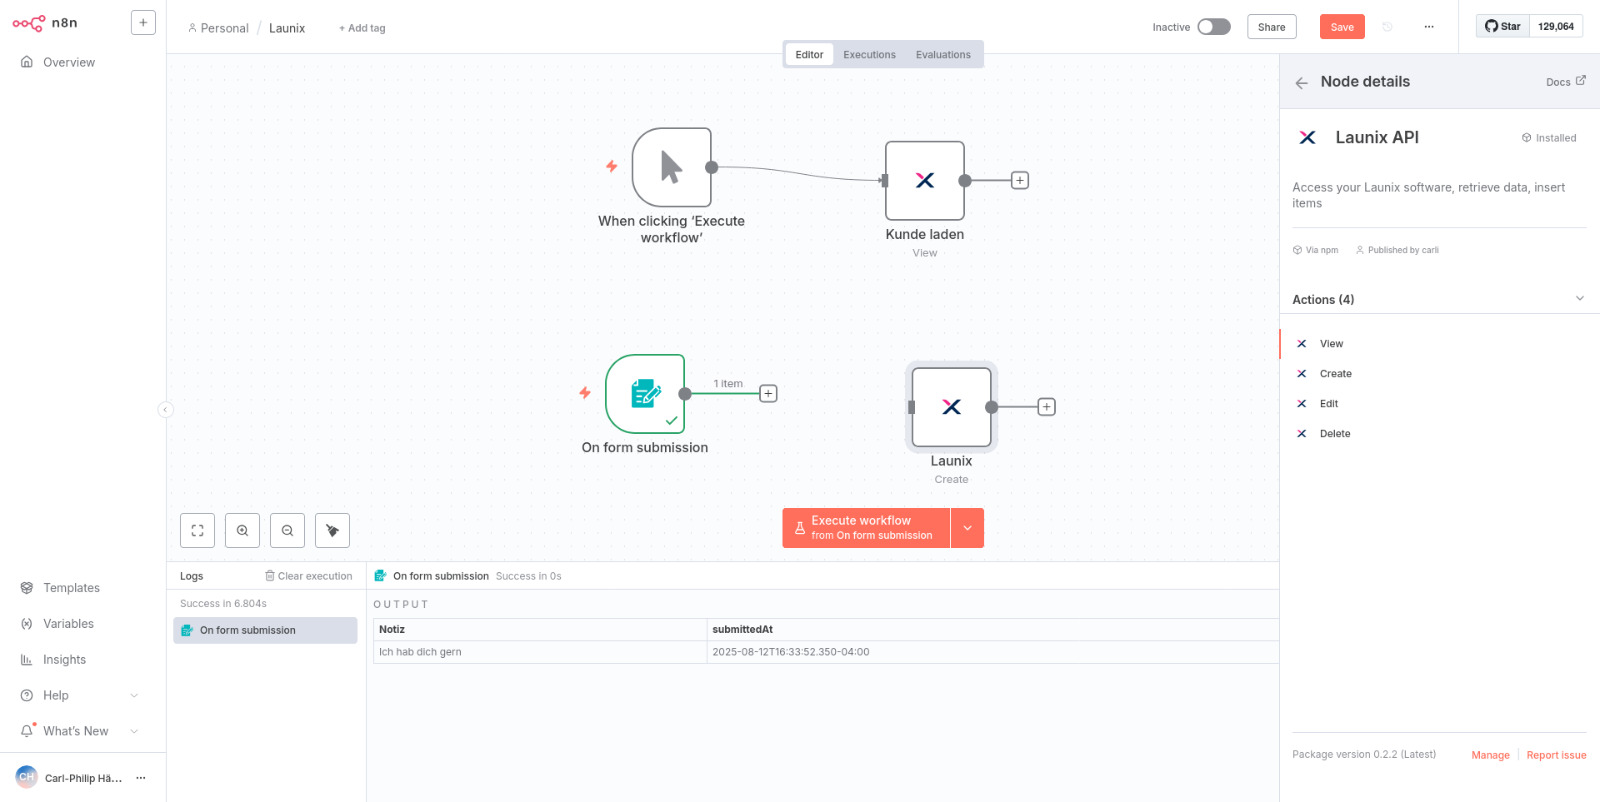The image size is (1600, 802).
Task: Add a node after Kunde laden
Action: pos(1020,181)
